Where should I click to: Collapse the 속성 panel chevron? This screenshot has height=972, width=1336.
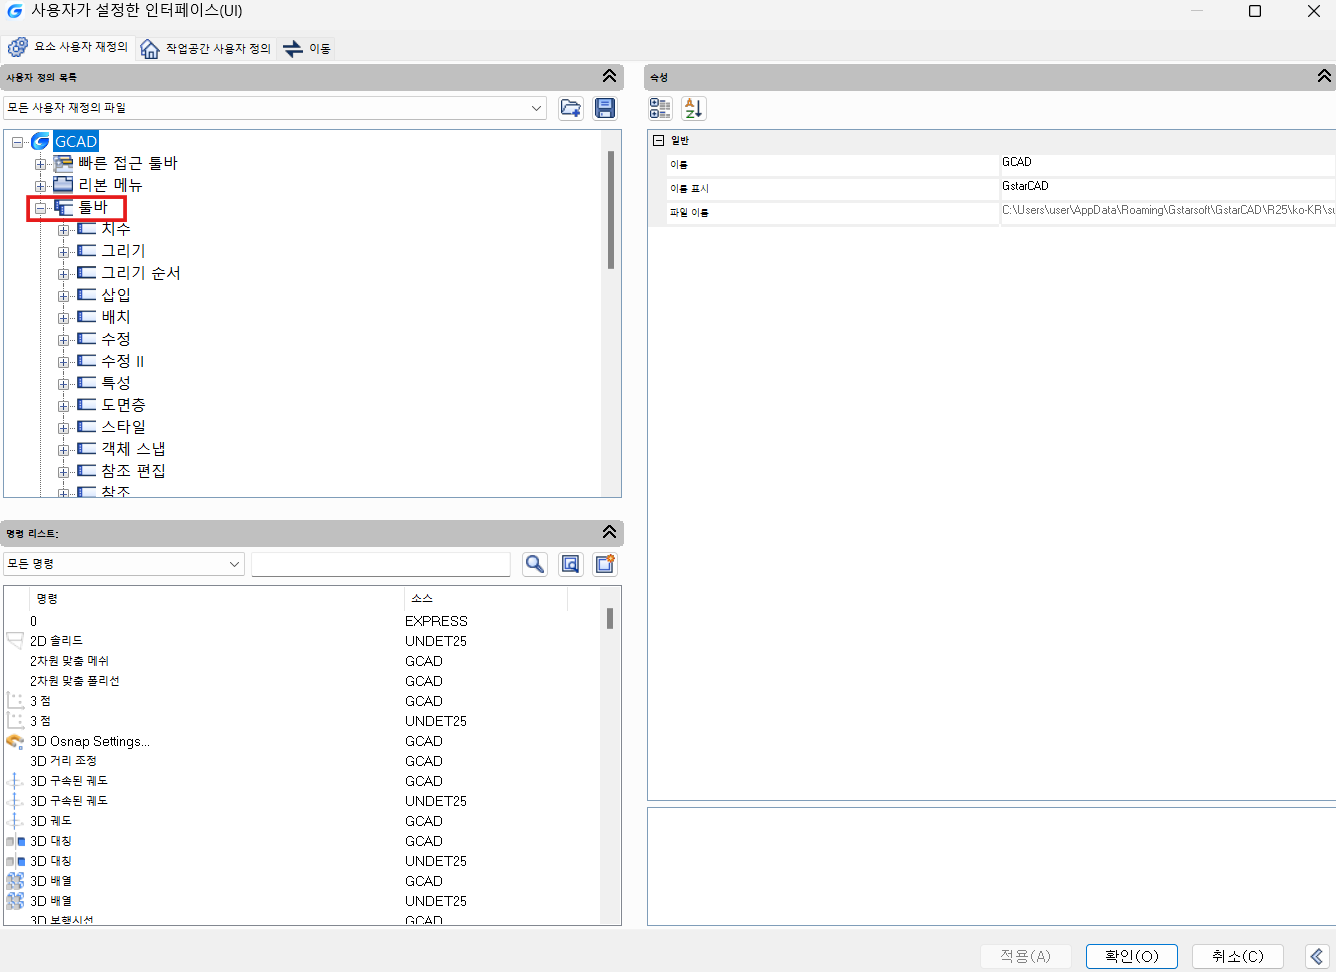click(1324, 76)
